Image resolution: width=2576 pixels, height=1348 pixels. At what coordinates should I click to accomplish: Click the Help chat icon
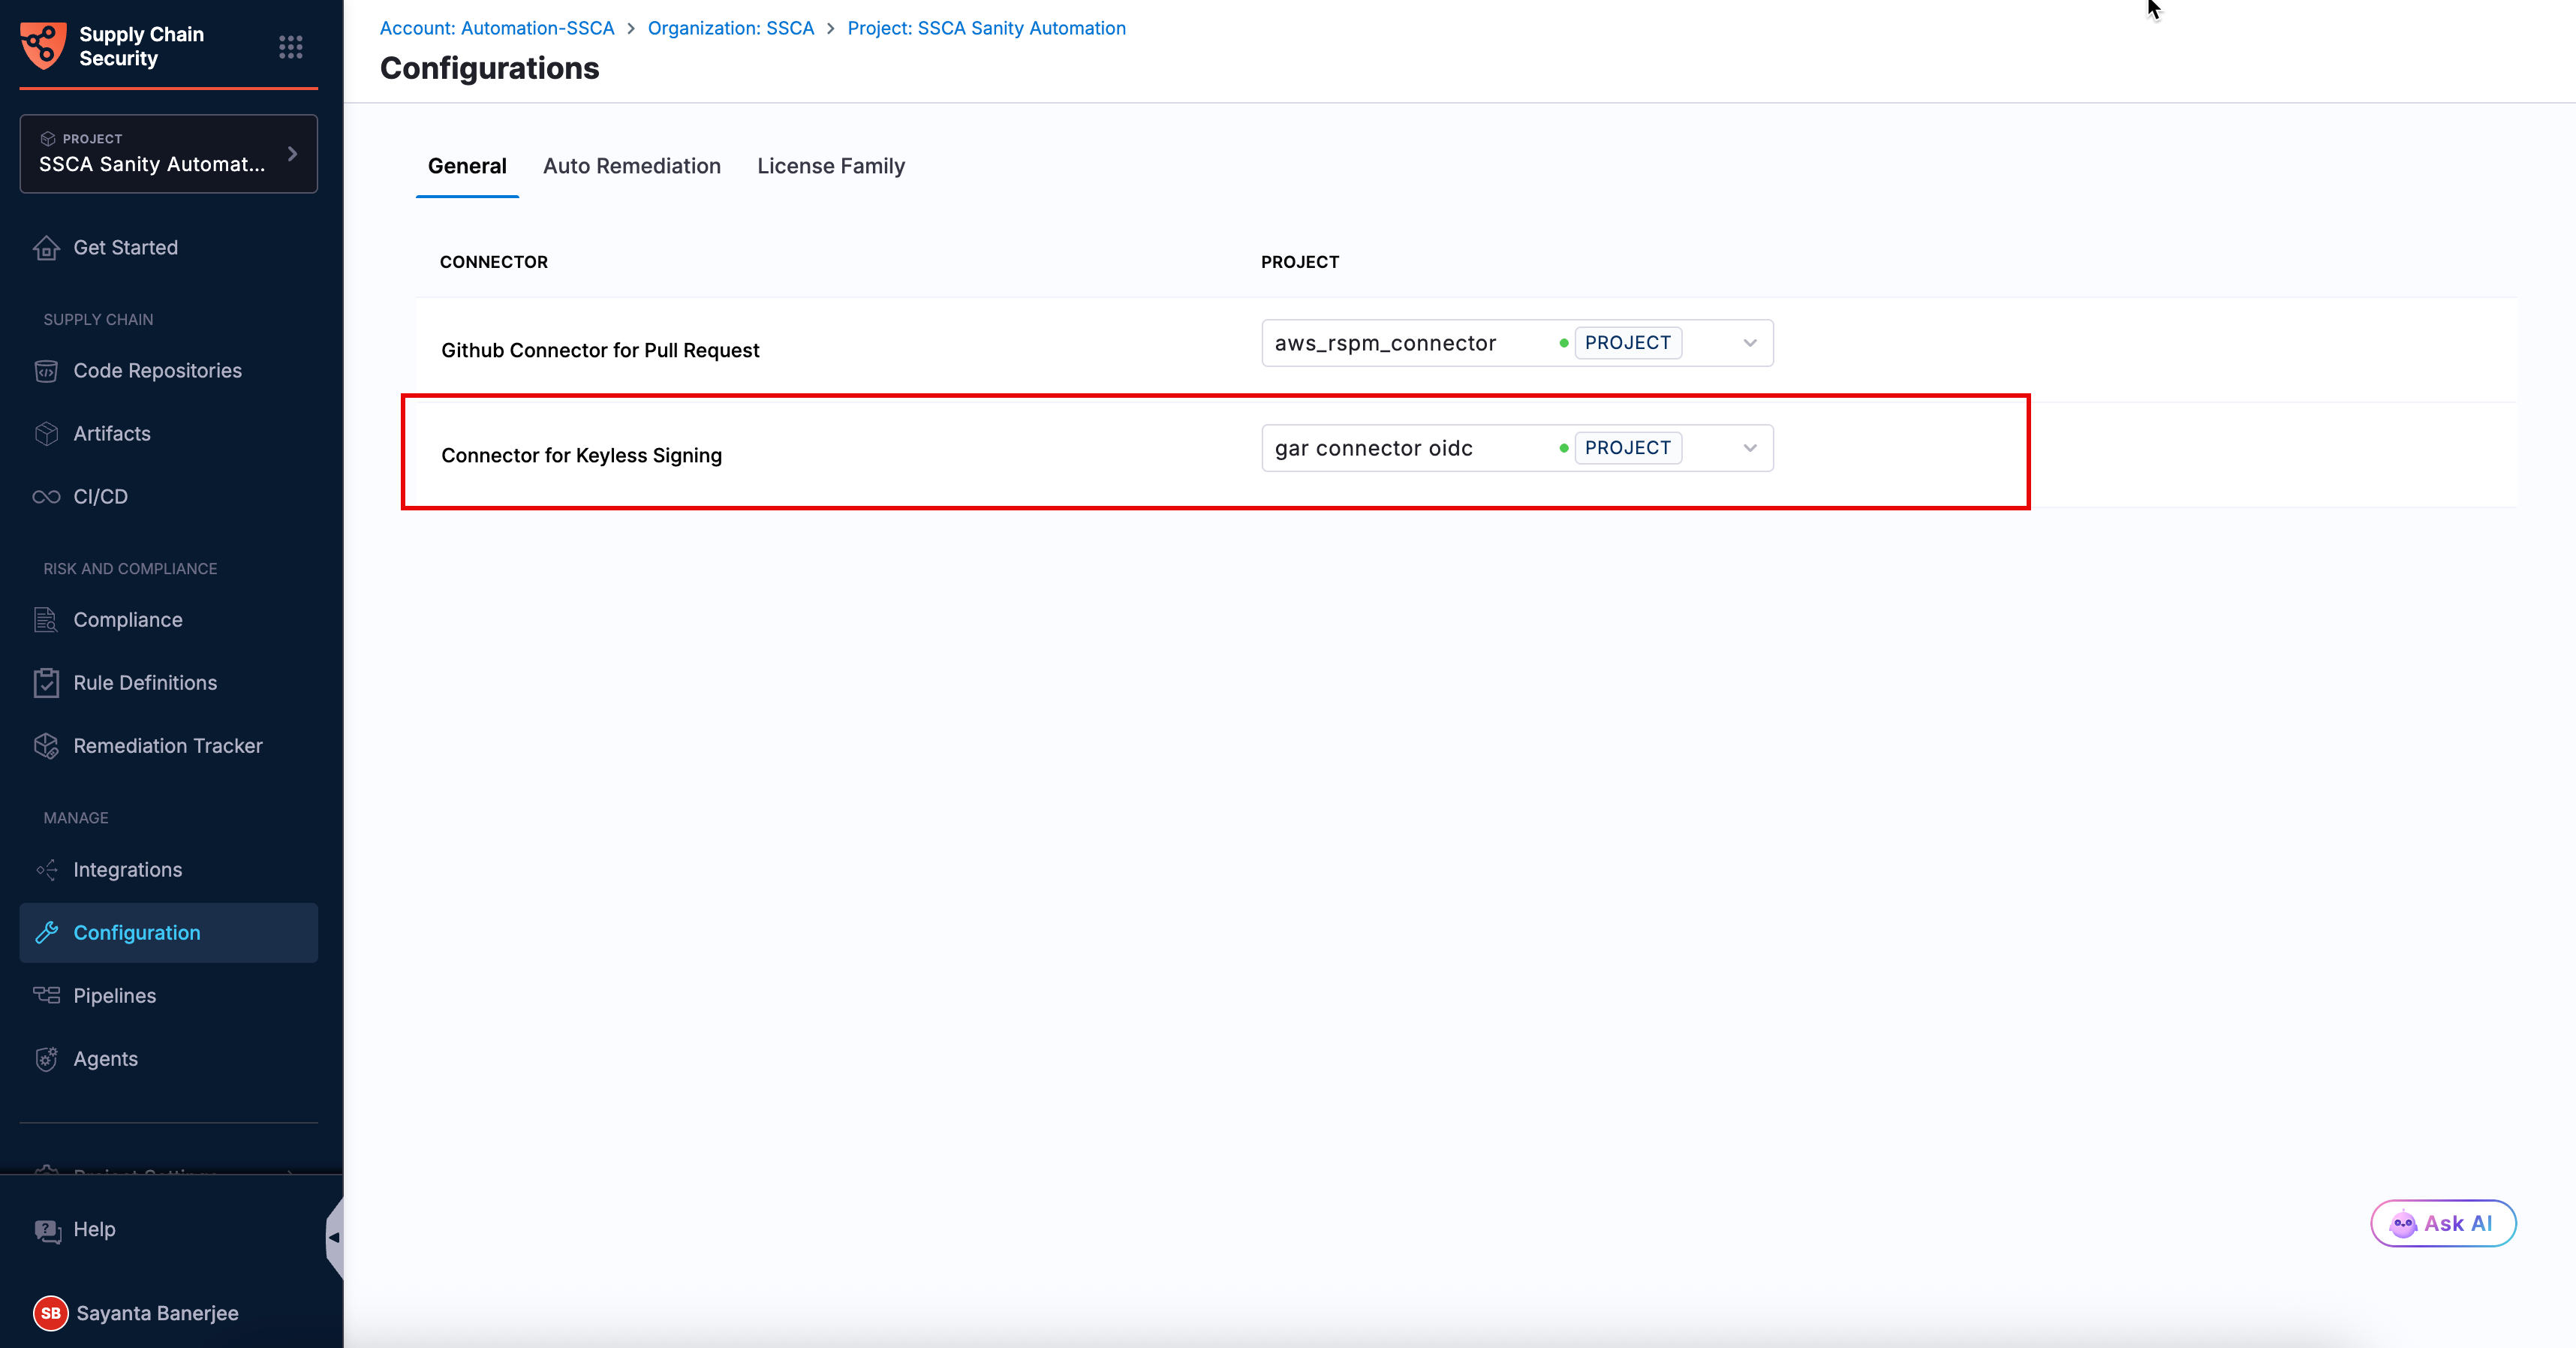[x=47, y=1231]
